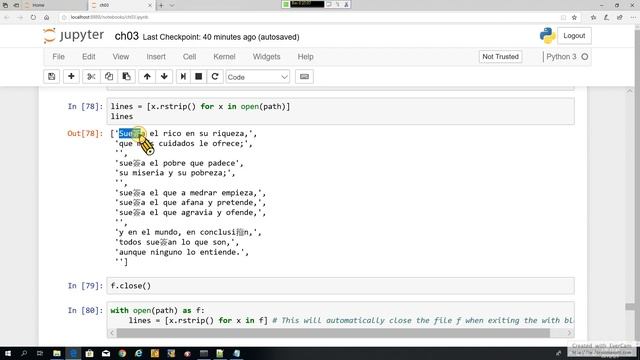Click the kernel idle indicator circle

tap(585, 57)
